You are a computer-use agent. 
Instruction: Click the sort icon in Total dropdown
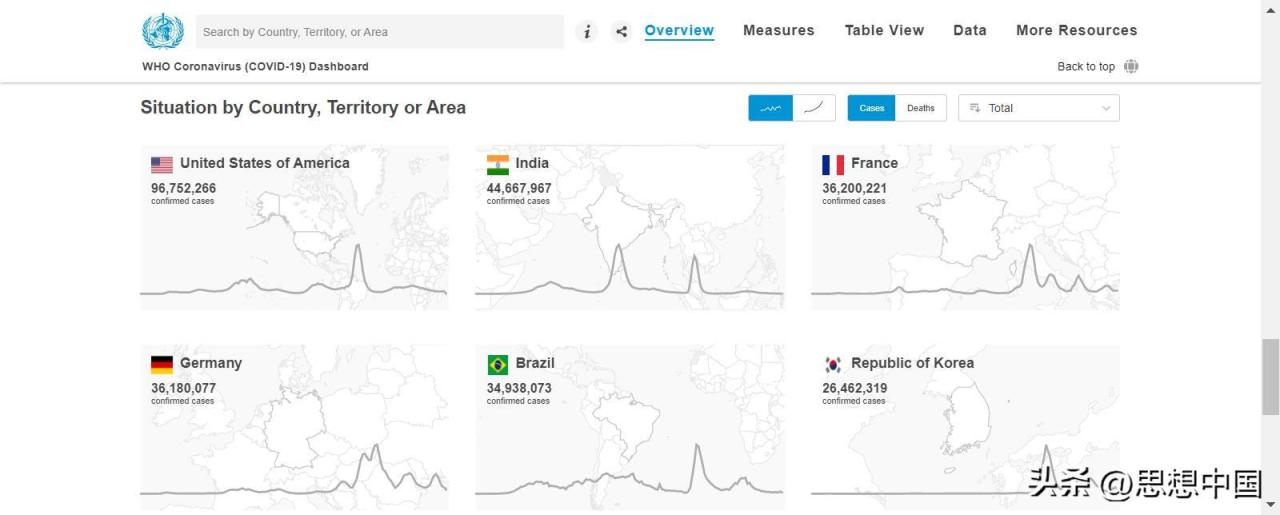coord(975,108)
